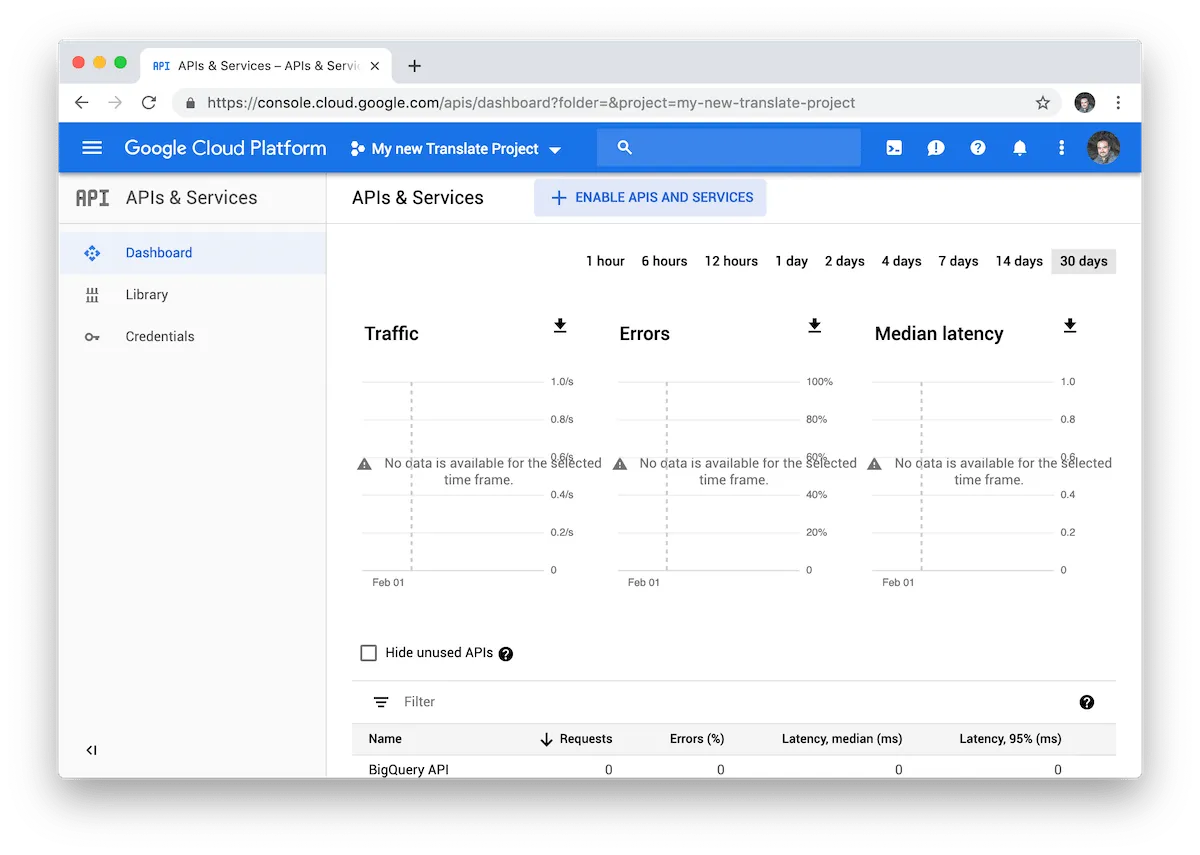The height and width of the screenshot is (855, 1200).
Task: Download the Errors chart data
Action: [x=815, y=326]
